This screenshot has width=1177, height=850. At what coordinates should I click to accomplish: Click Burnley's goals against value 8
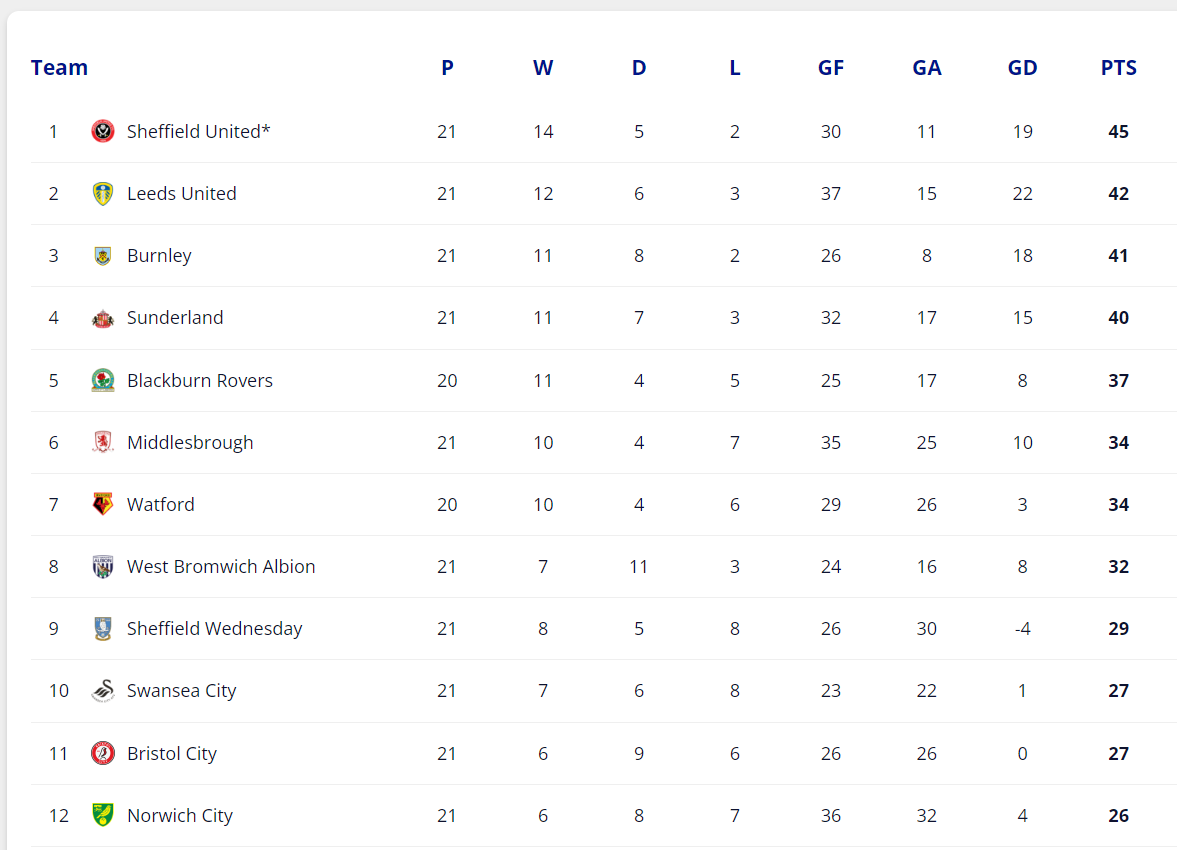tap(927, 256)
